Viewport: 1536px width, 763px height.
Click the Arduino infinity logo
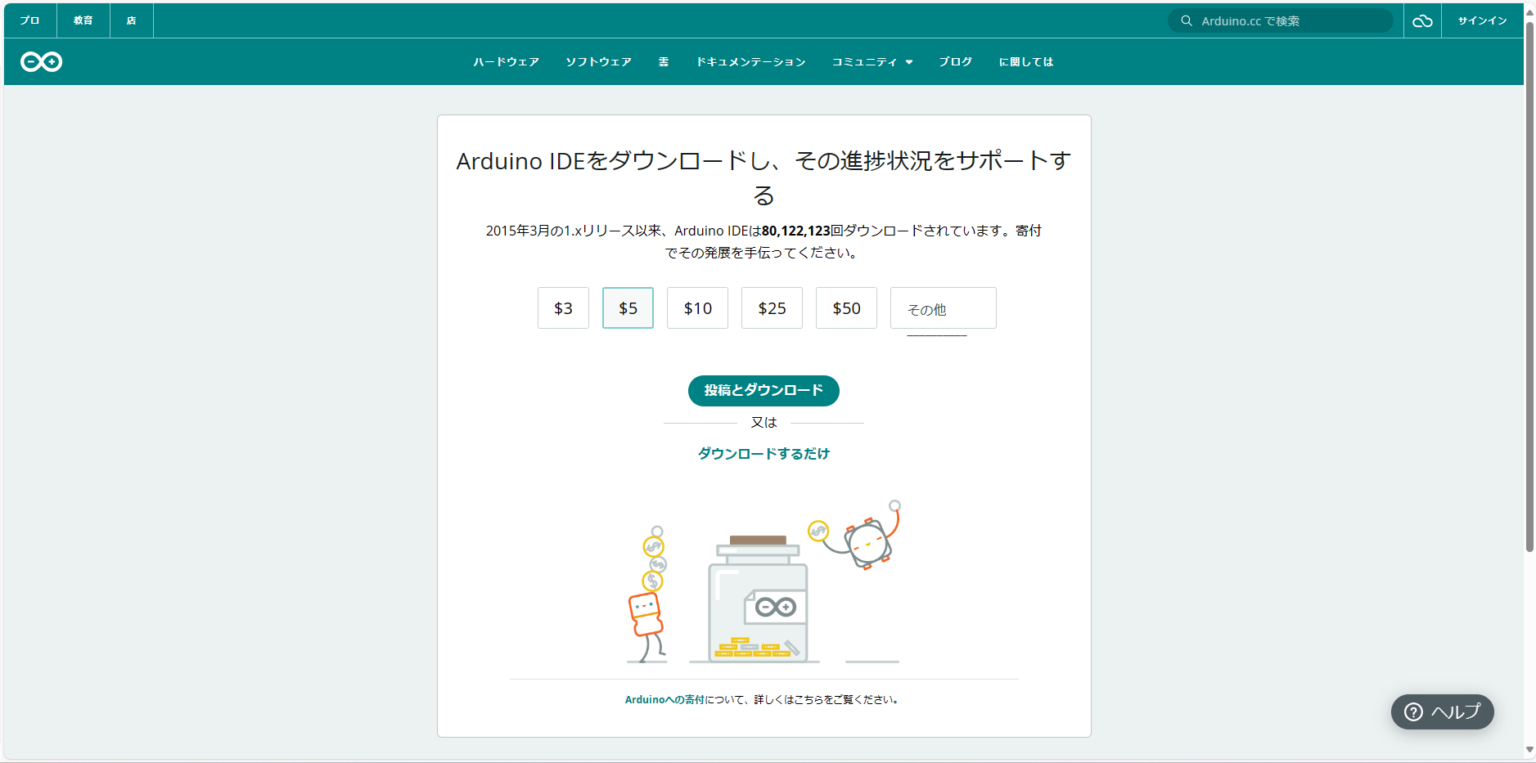click(40, 61)
